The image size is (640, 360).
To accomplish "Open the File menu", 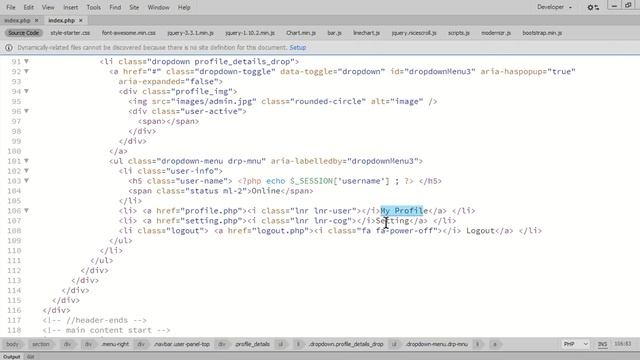I will pos(11,7).
